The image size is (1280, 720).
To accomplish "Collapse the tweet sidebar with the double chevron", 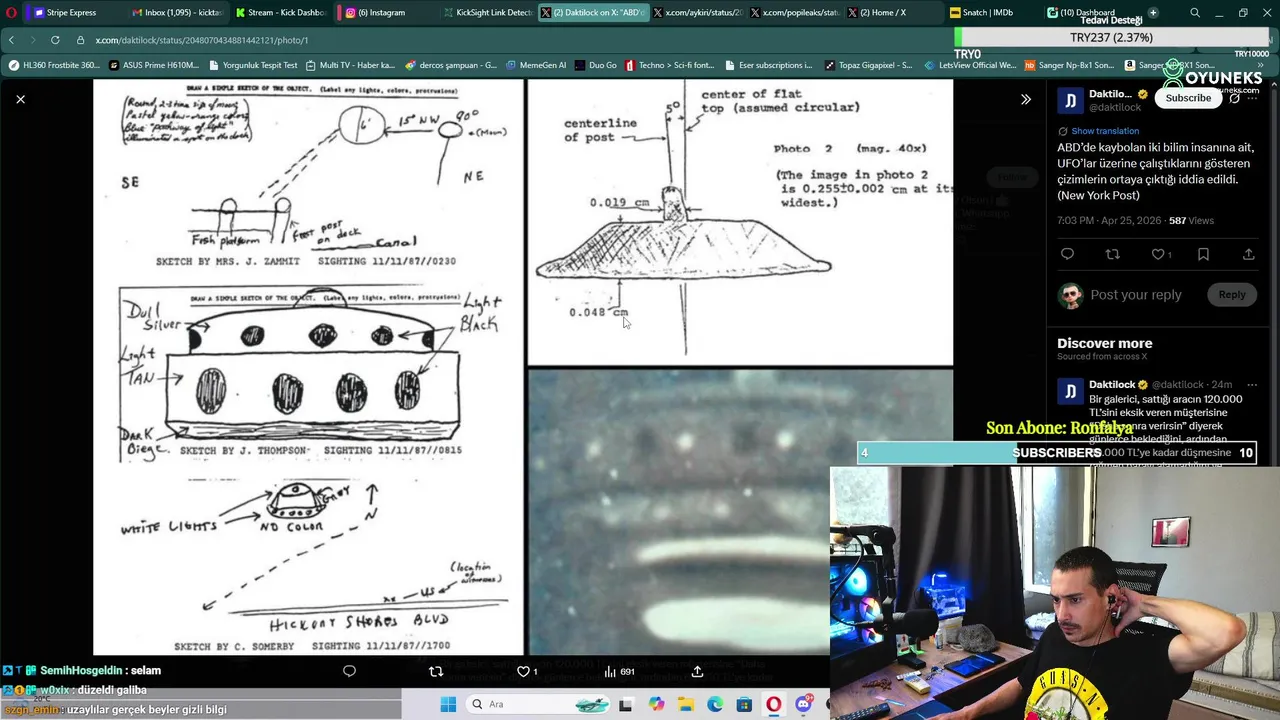I will 1025,99.
